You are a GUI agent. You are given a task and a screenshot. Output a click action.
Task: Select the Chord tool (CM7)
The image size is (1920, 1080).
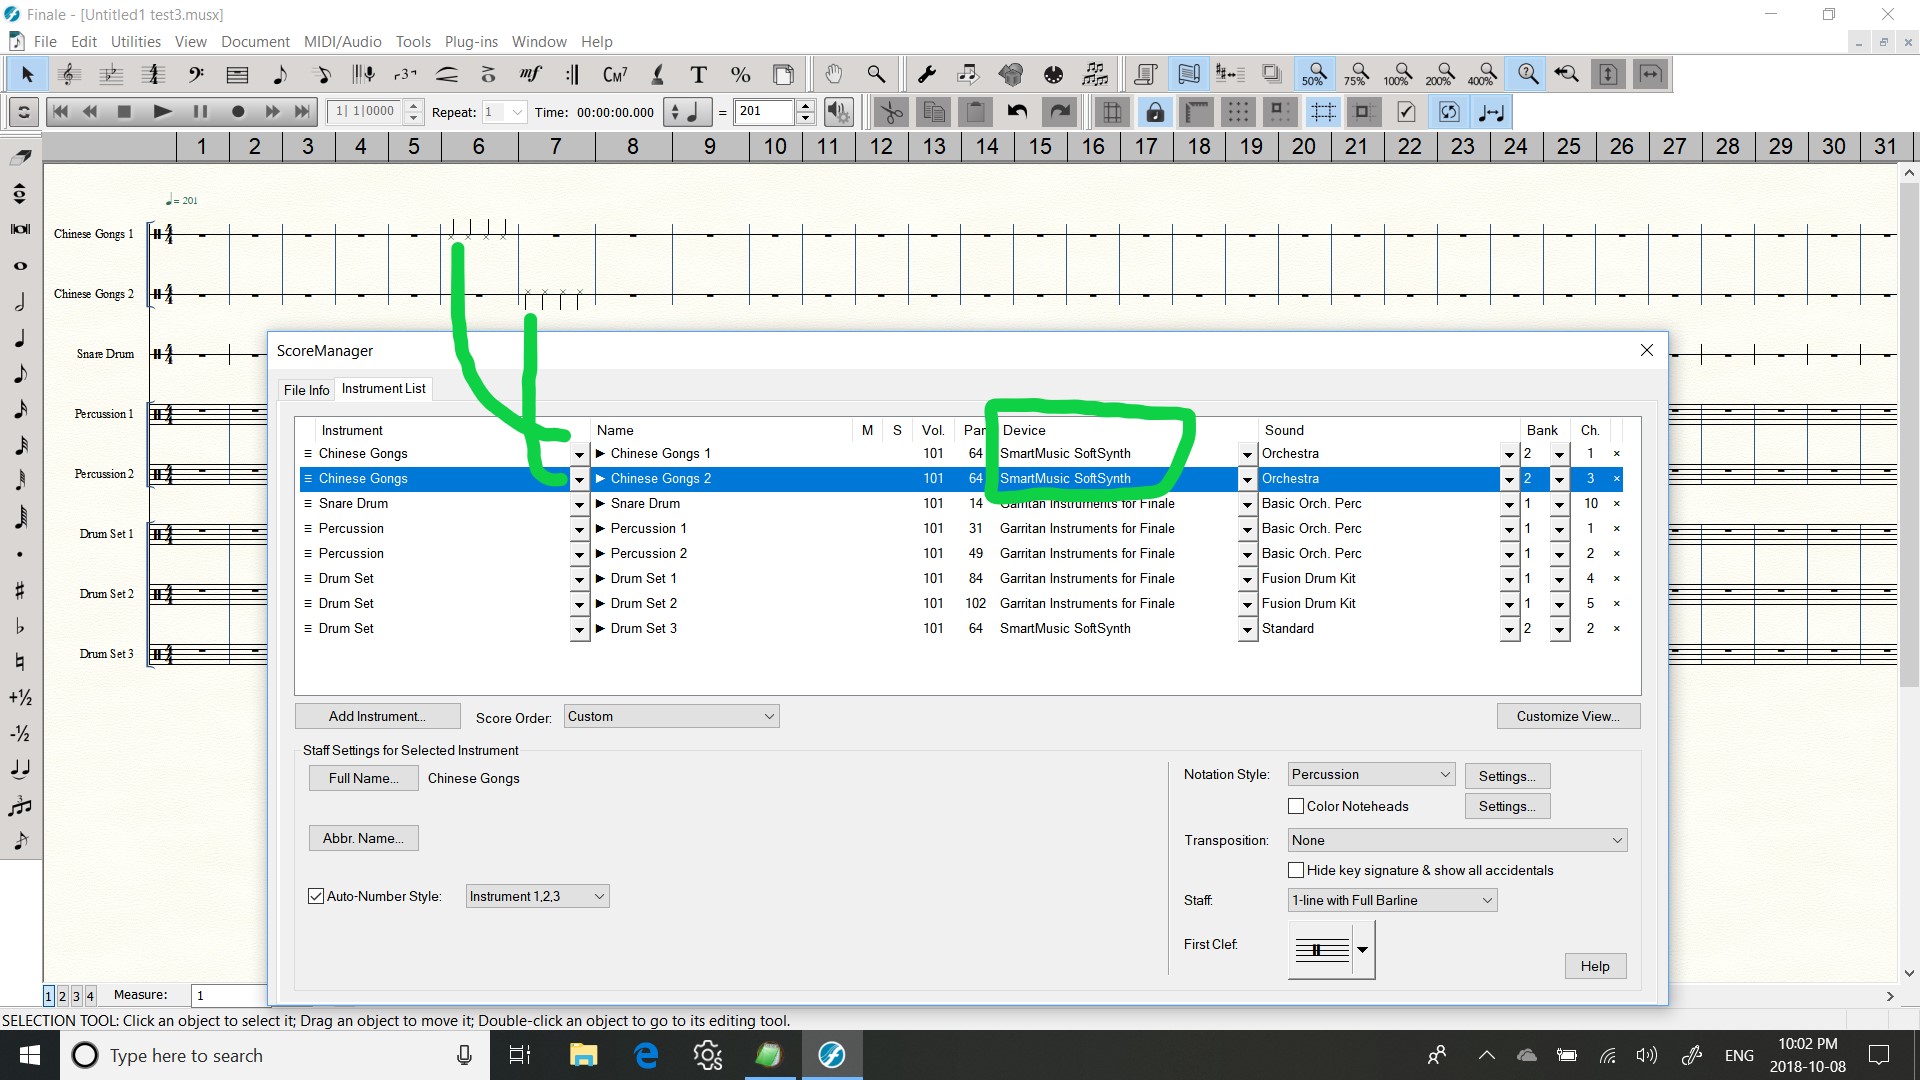(x=615, y=74)
